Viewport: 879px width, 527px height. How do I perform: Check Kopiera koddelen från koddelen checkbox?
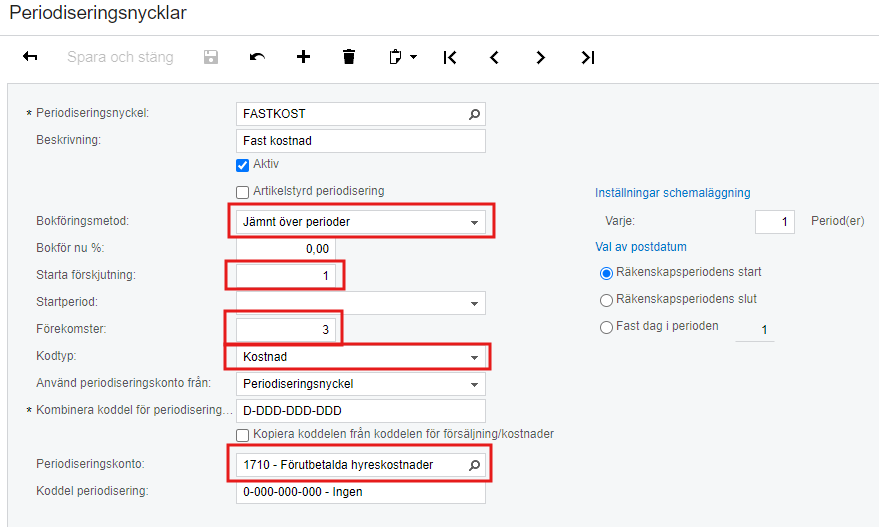point(242,435)
